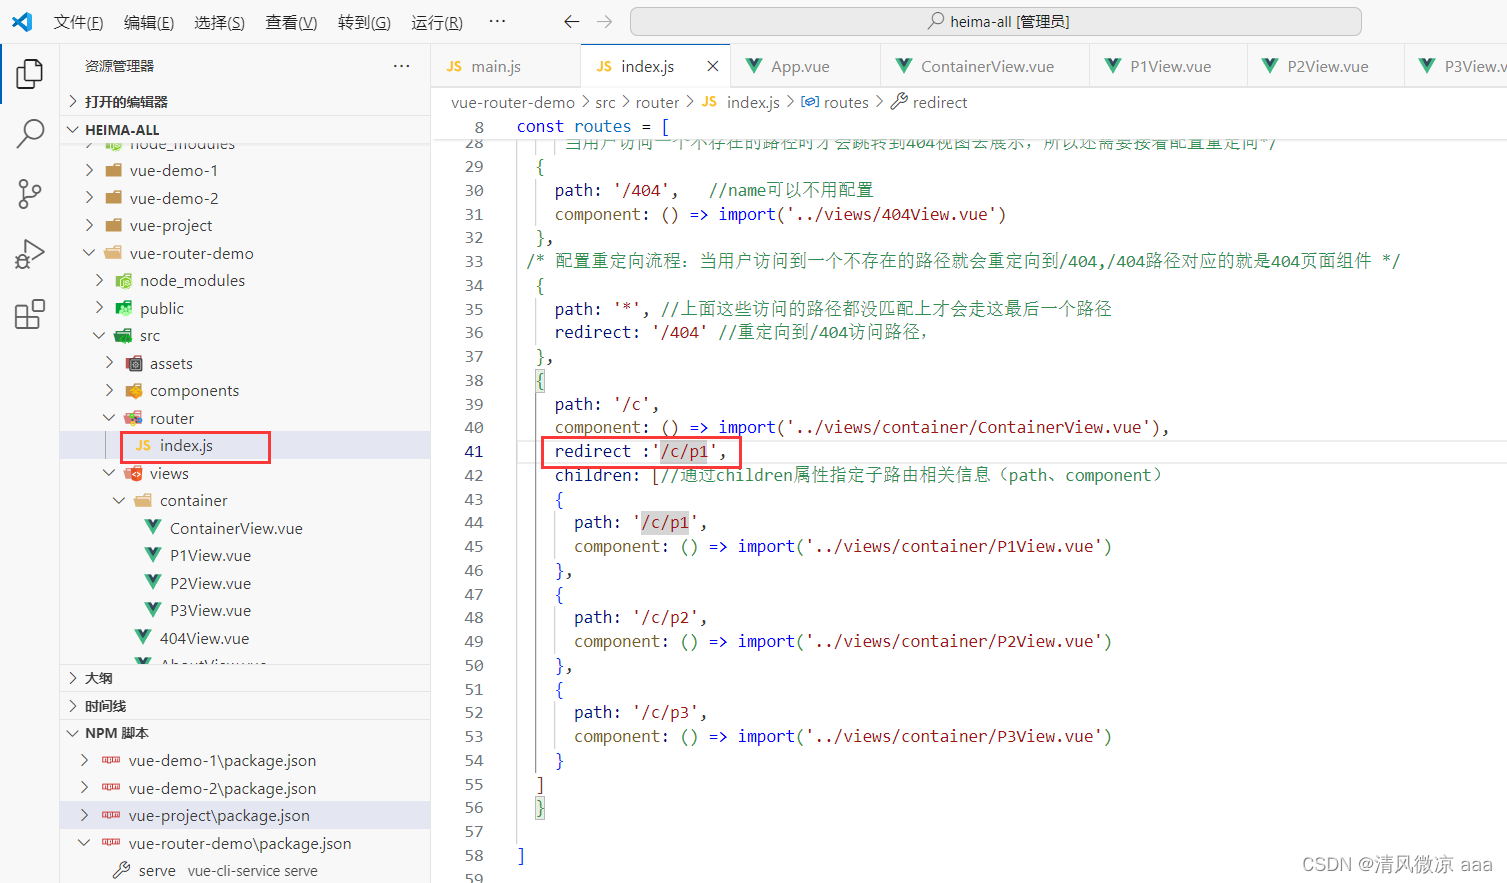Collapse the src folder
Image resolution: width=1507 pixels, height=883 pixels.
[x=99, y=335]
